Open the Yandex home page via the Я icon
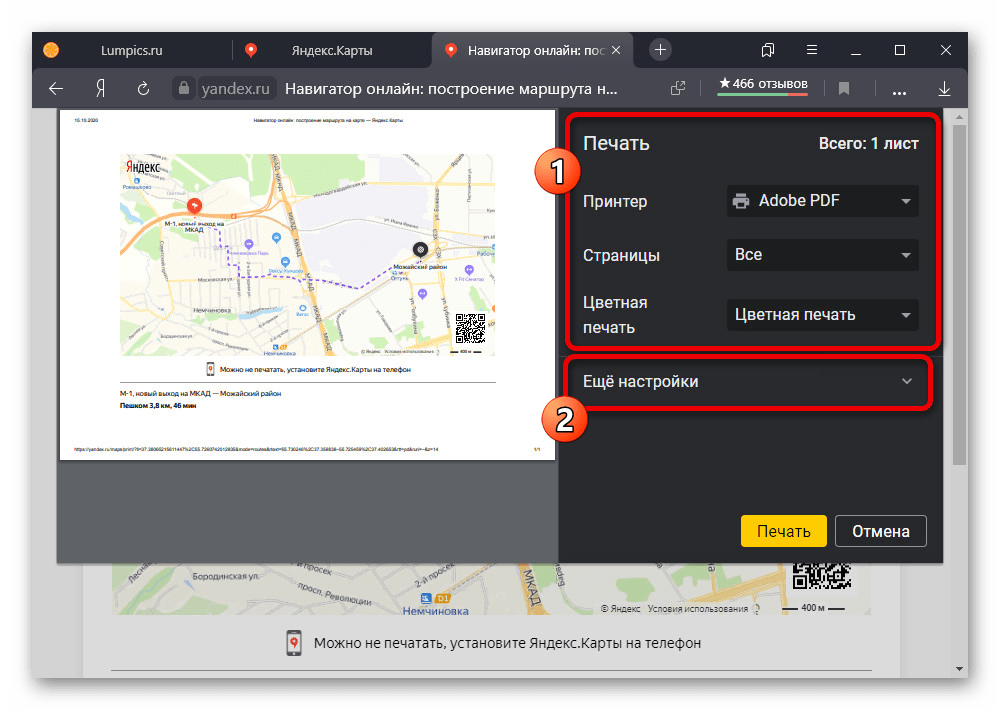 100,88
